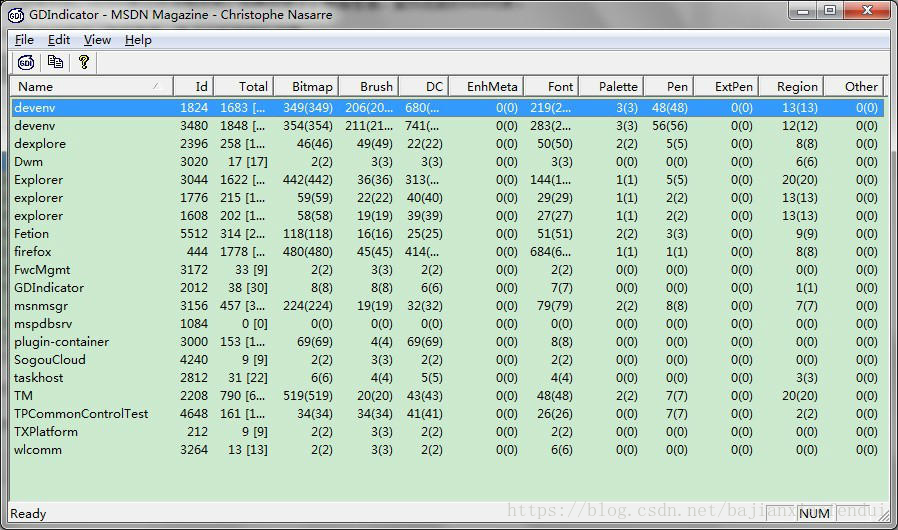
Task: Close the GDIndicator window
Action: [x=867, y=11]
